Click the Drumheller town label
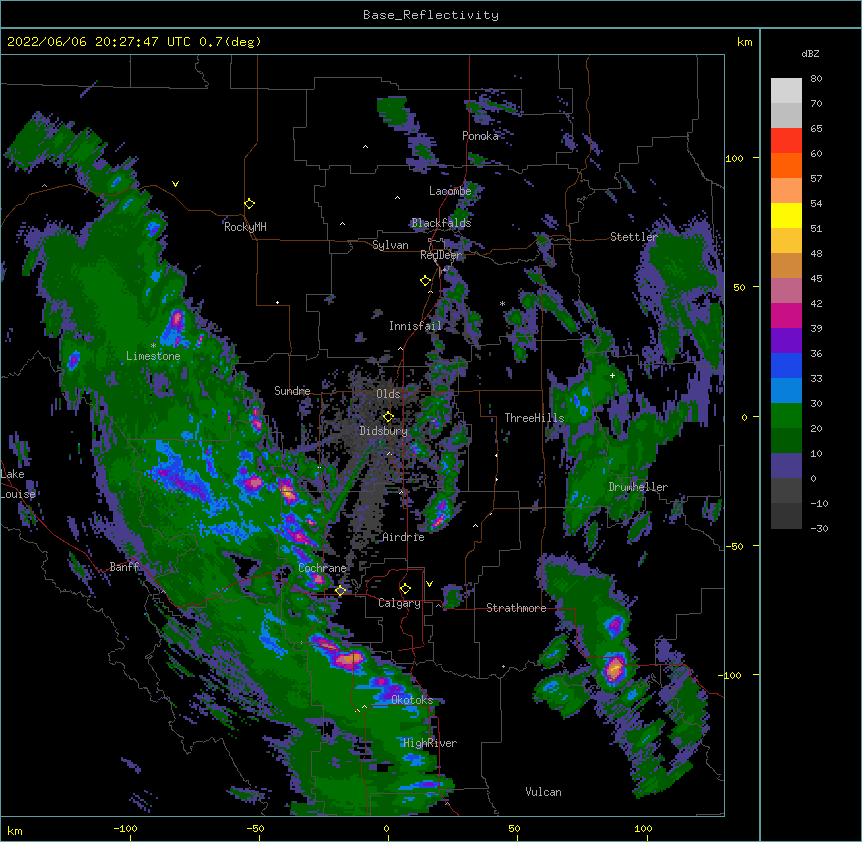 [x=638, y=487]
